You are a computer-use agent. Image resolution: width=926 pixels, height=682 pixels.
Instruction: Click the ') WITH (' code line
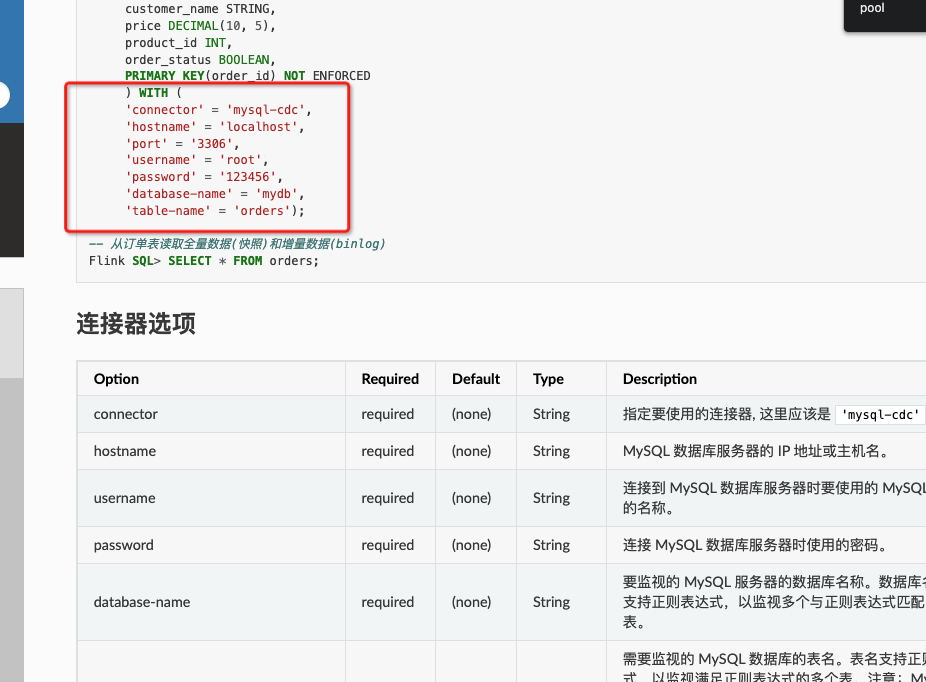pyautogui.click(x=154, y=93)
